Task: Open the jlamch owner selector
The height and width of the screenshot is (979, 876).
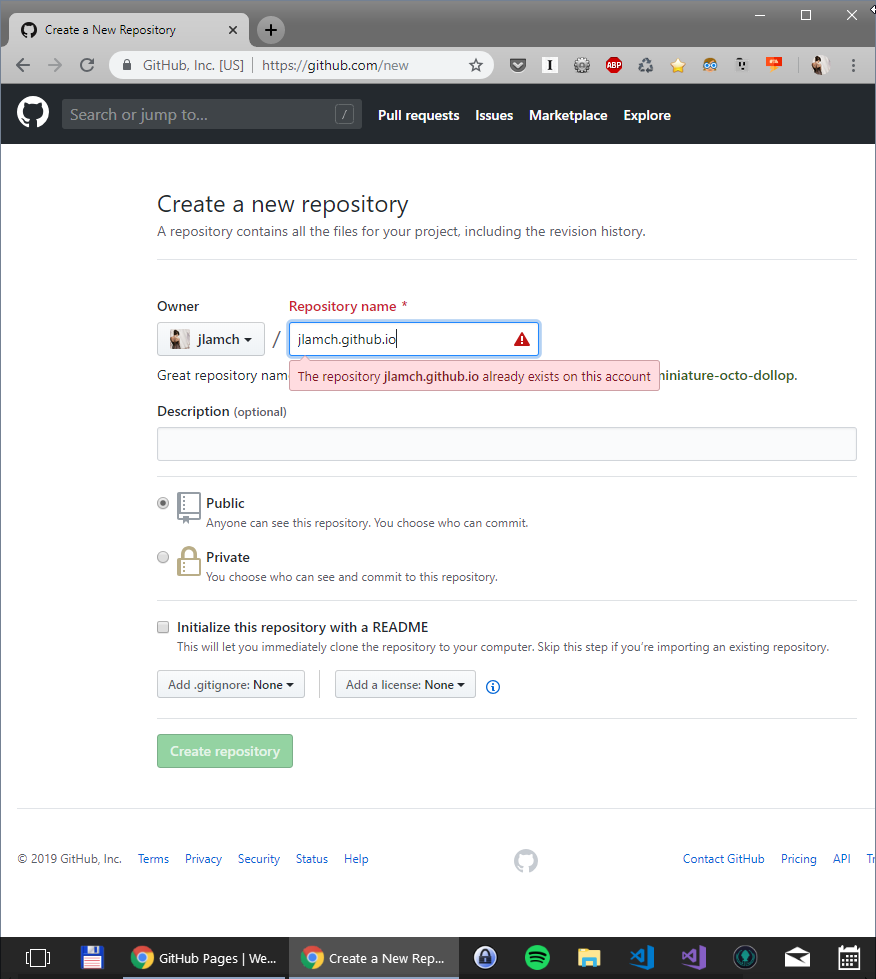Action: point(210,339)
